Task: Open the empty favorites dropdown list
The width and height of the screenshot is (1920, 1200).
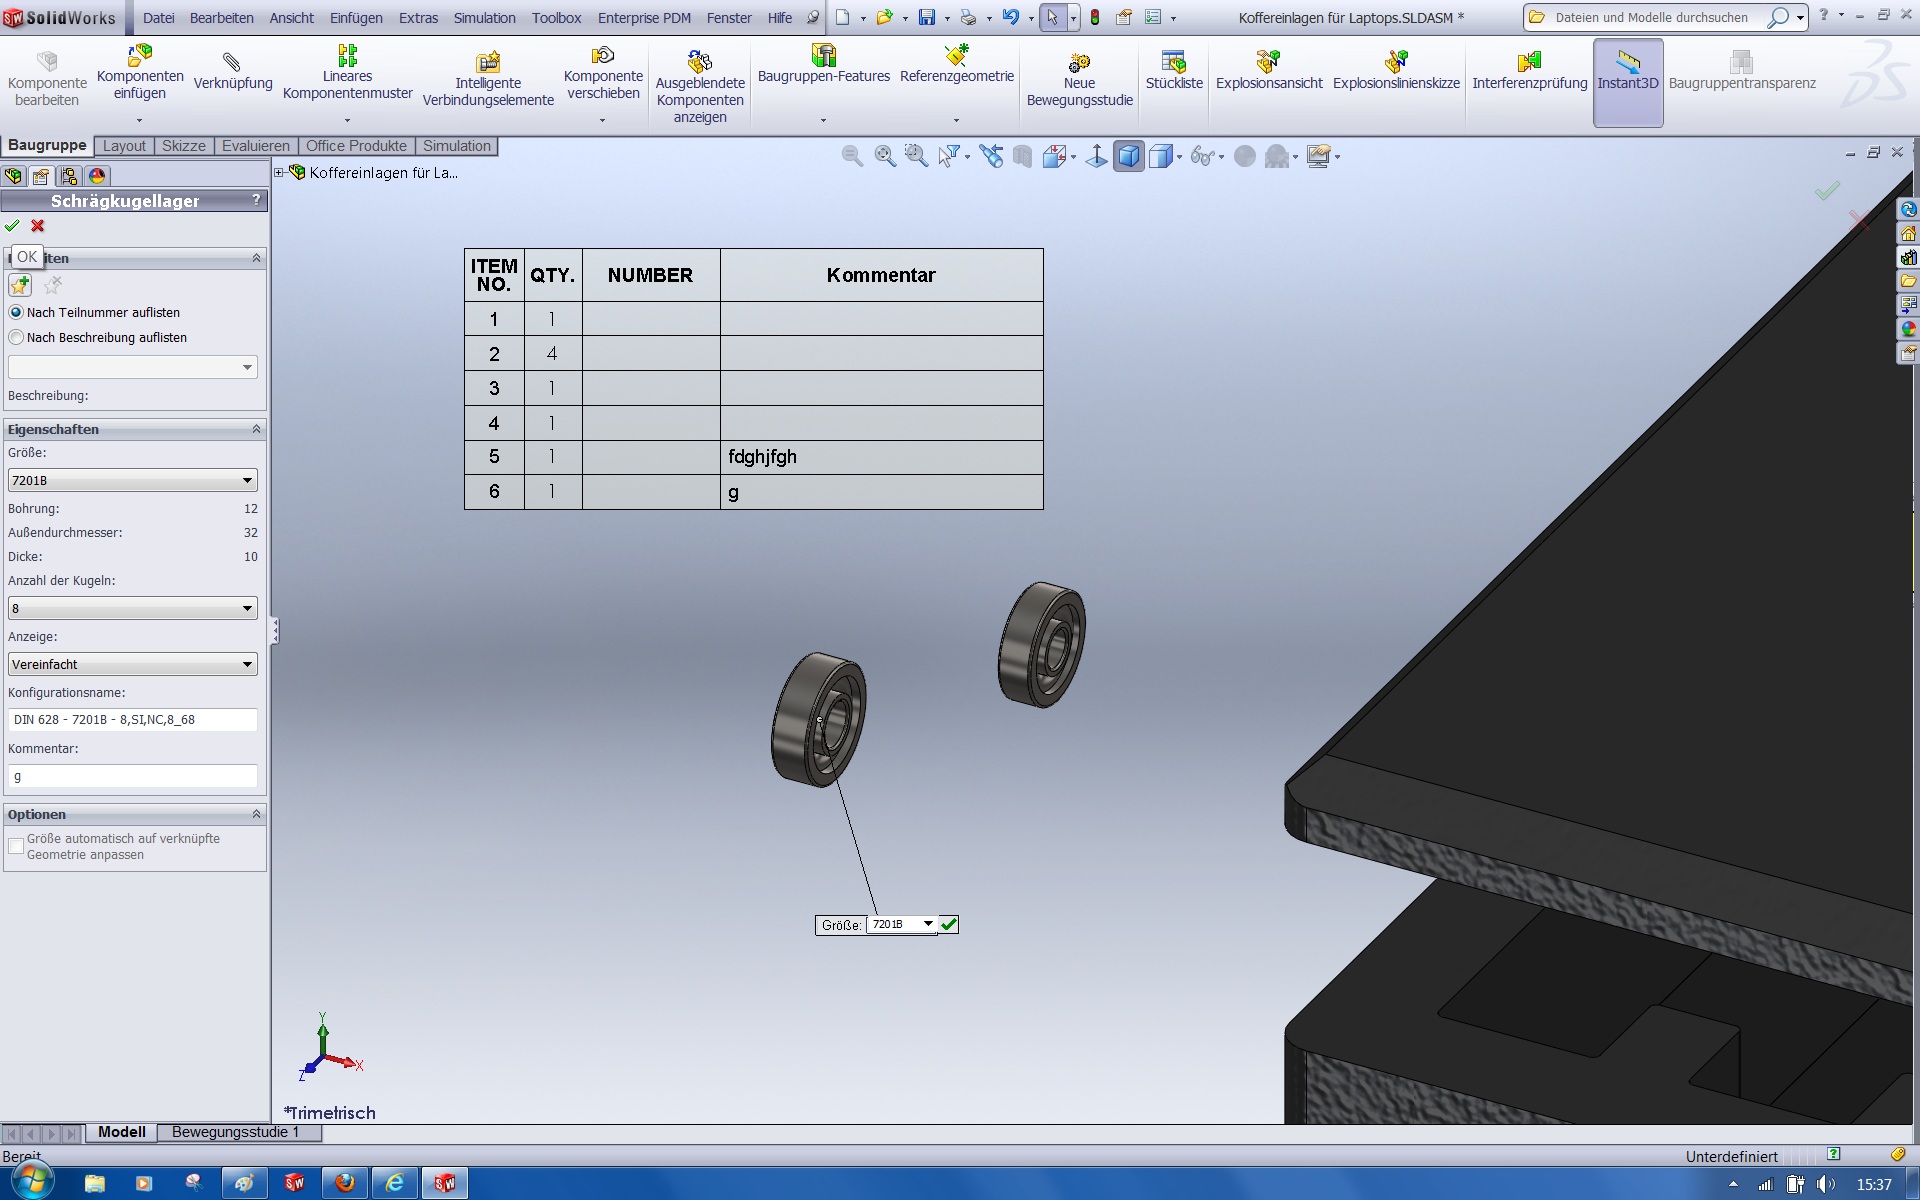Action: [133, 368]
